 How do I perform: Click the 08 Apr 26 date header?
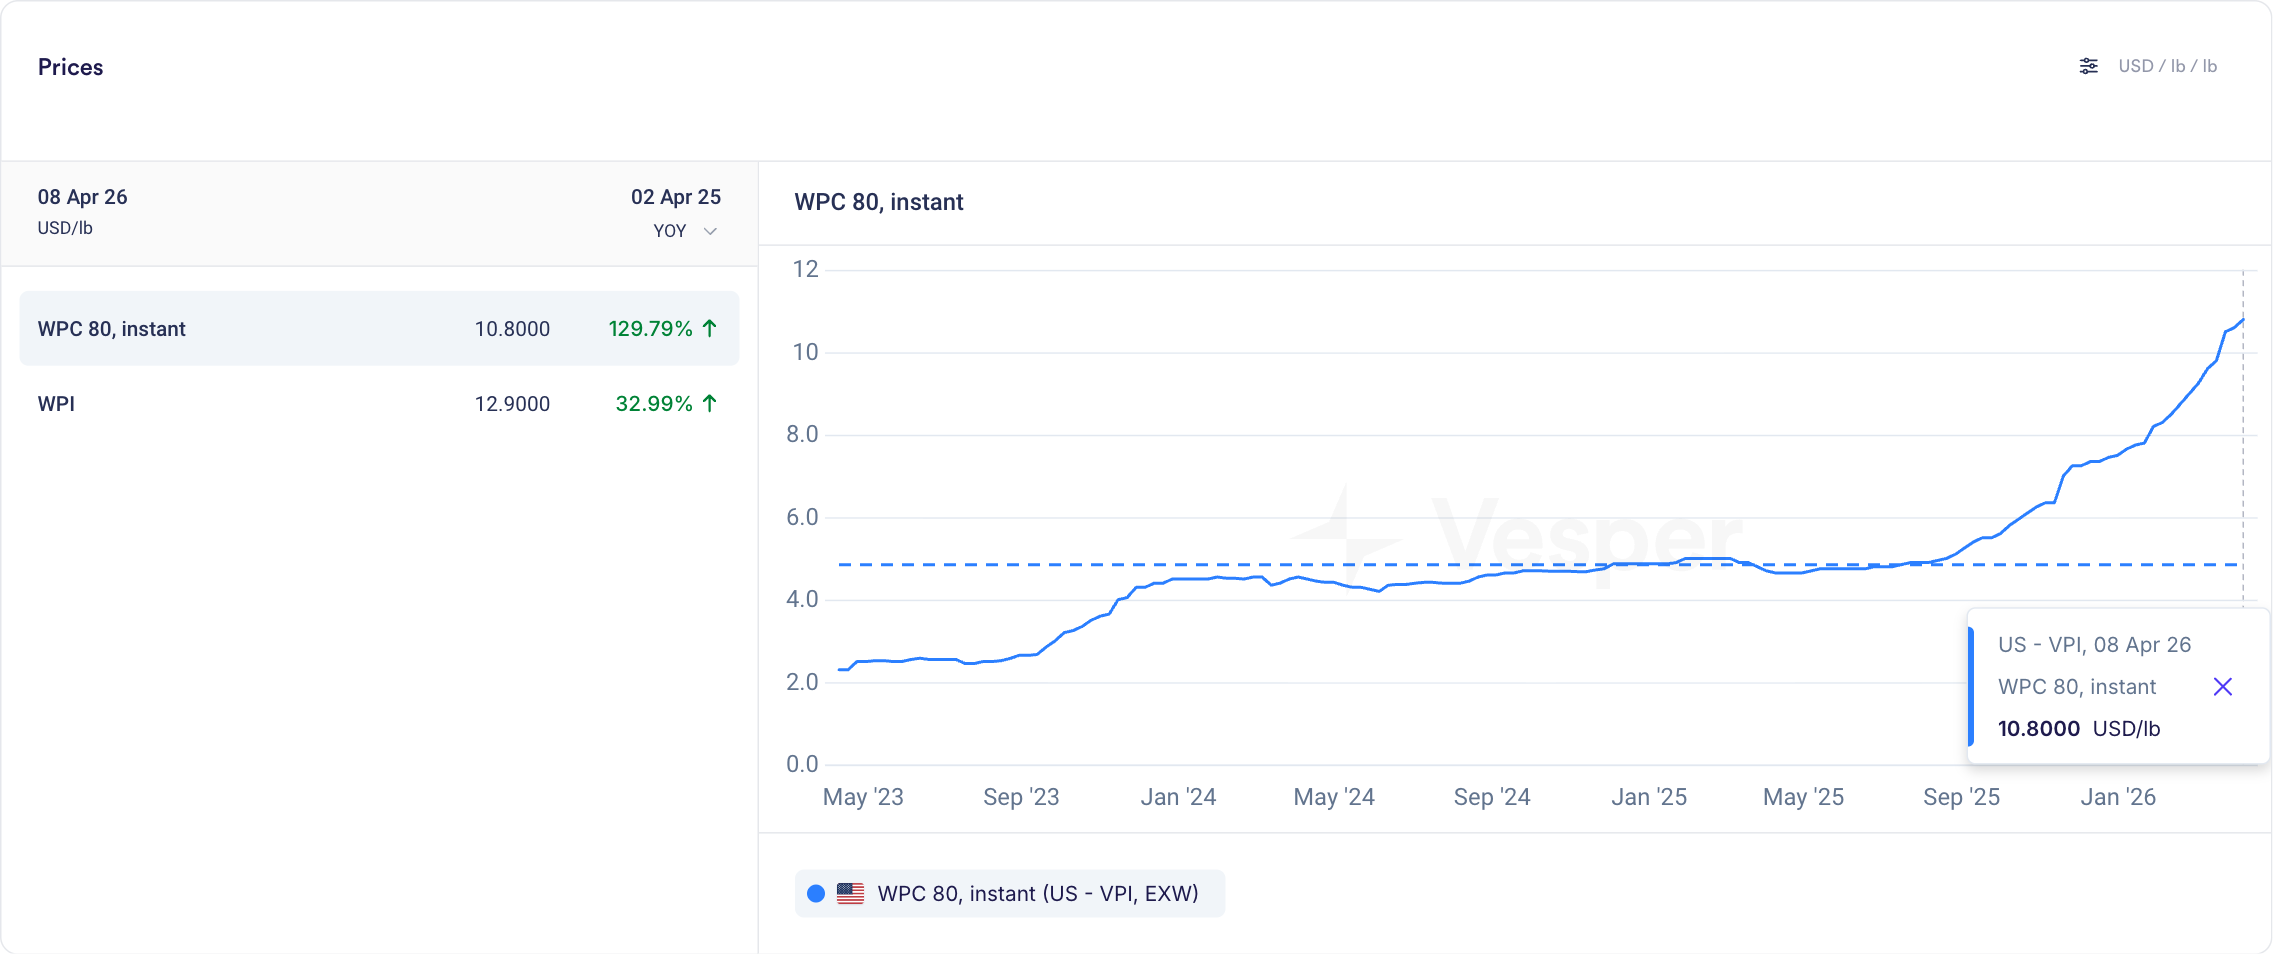click(83, 197)
